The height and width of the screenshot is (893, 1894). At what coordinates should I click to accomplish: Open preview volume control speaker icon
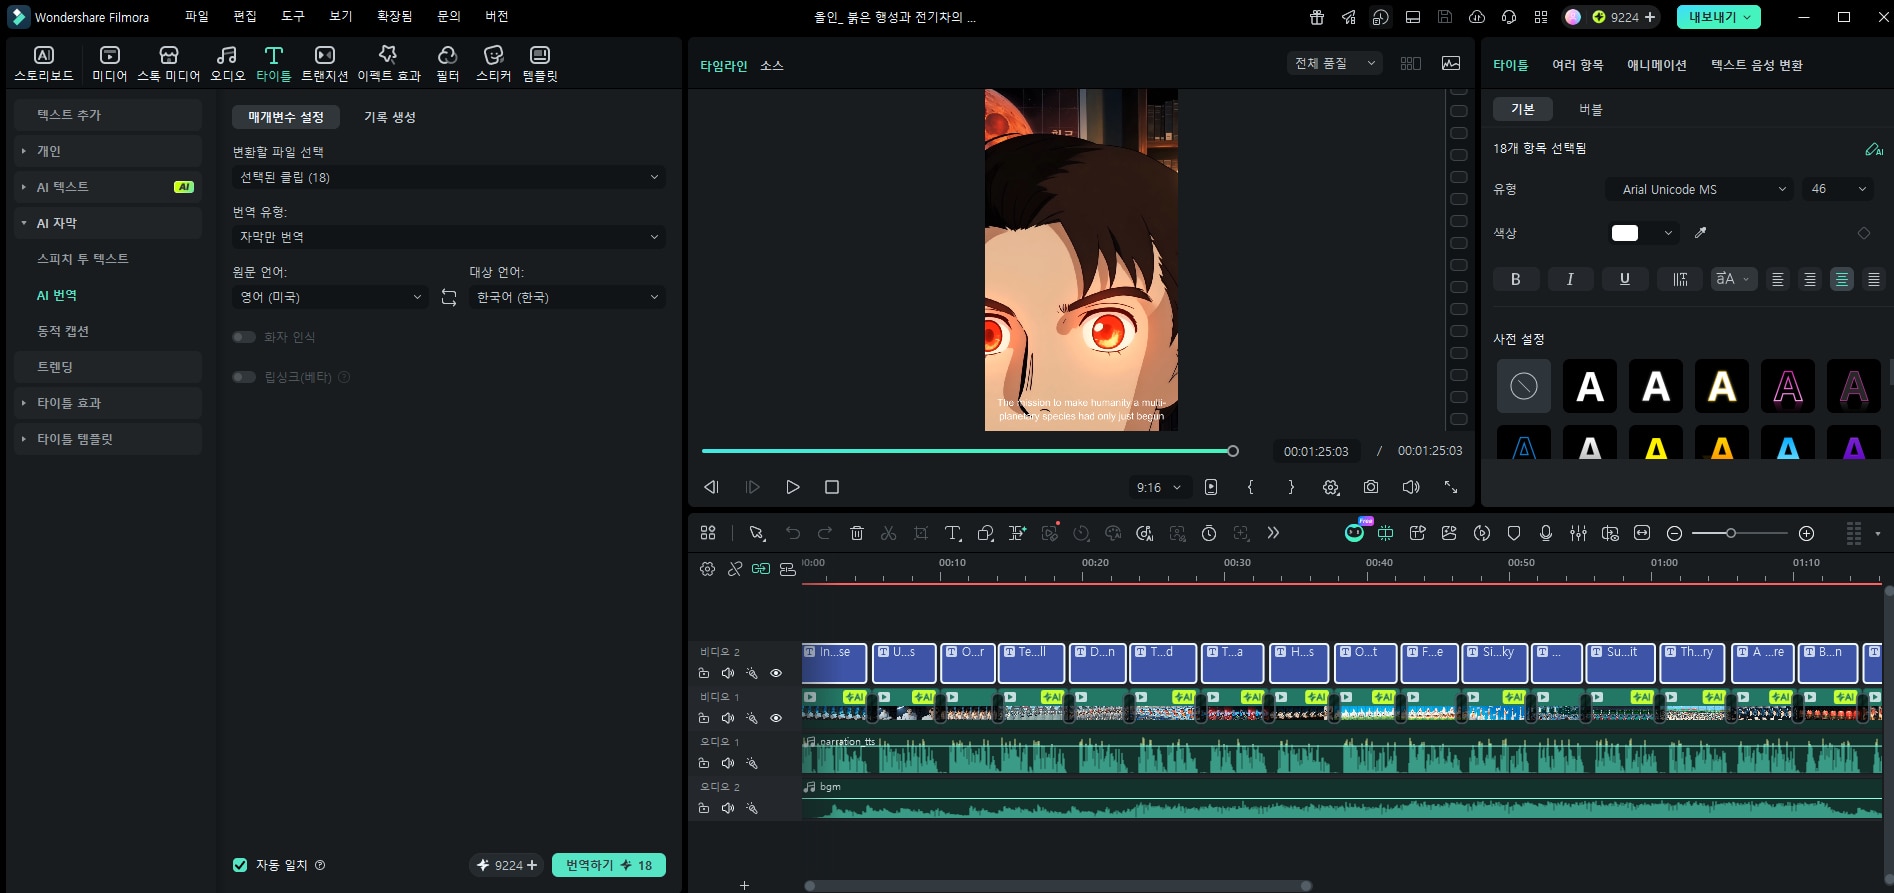click(1411, 487)
